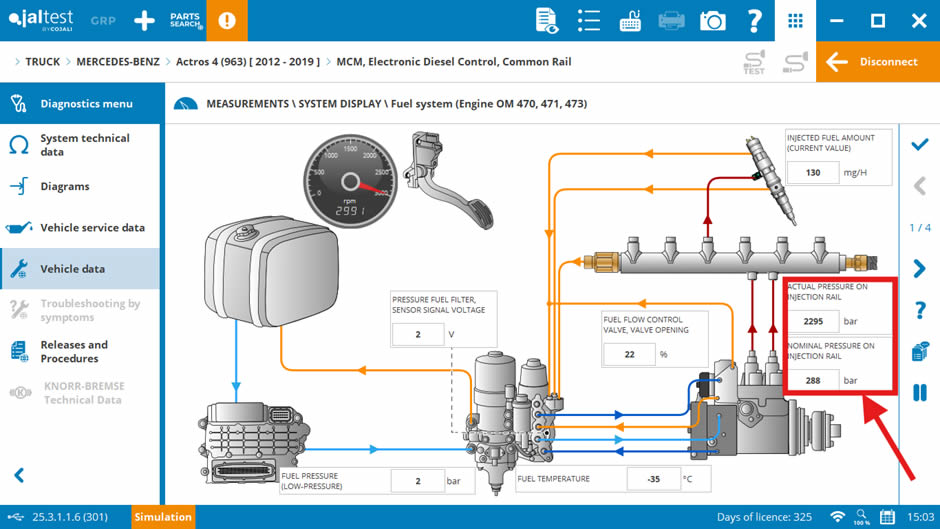Click the cable connection icon beside TEST
The width and height of the screenshot is (940, 529).
coord(796,62)
